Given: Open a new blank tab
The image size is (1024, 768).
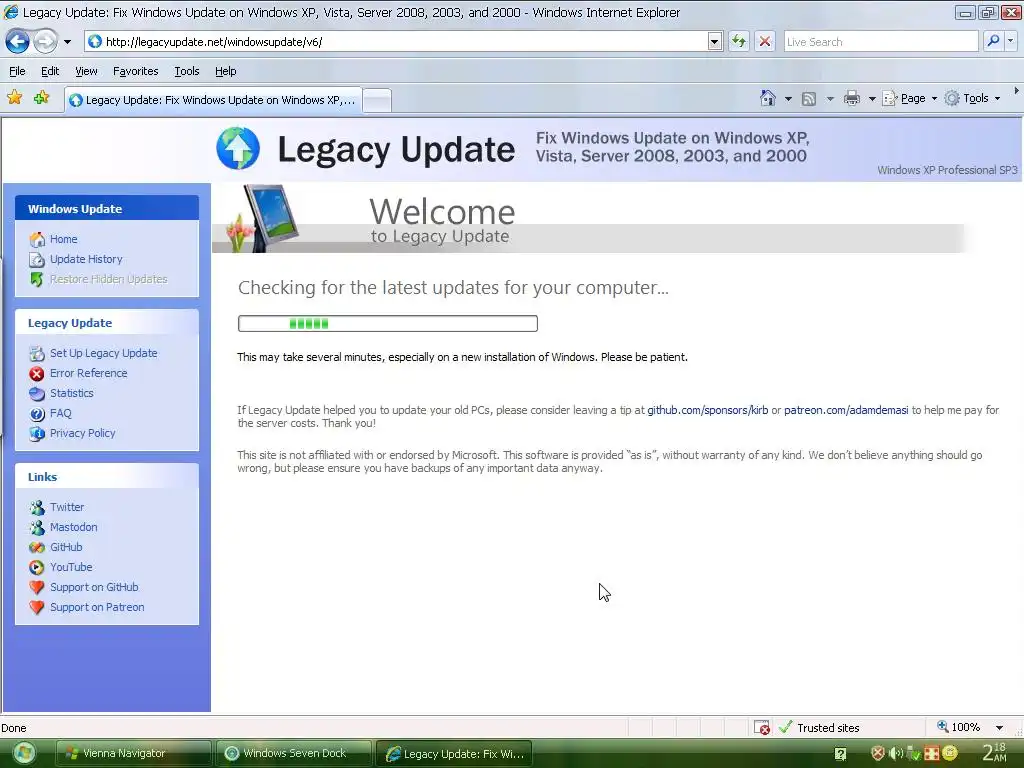Looking at the screenshot, I should 377,101.
